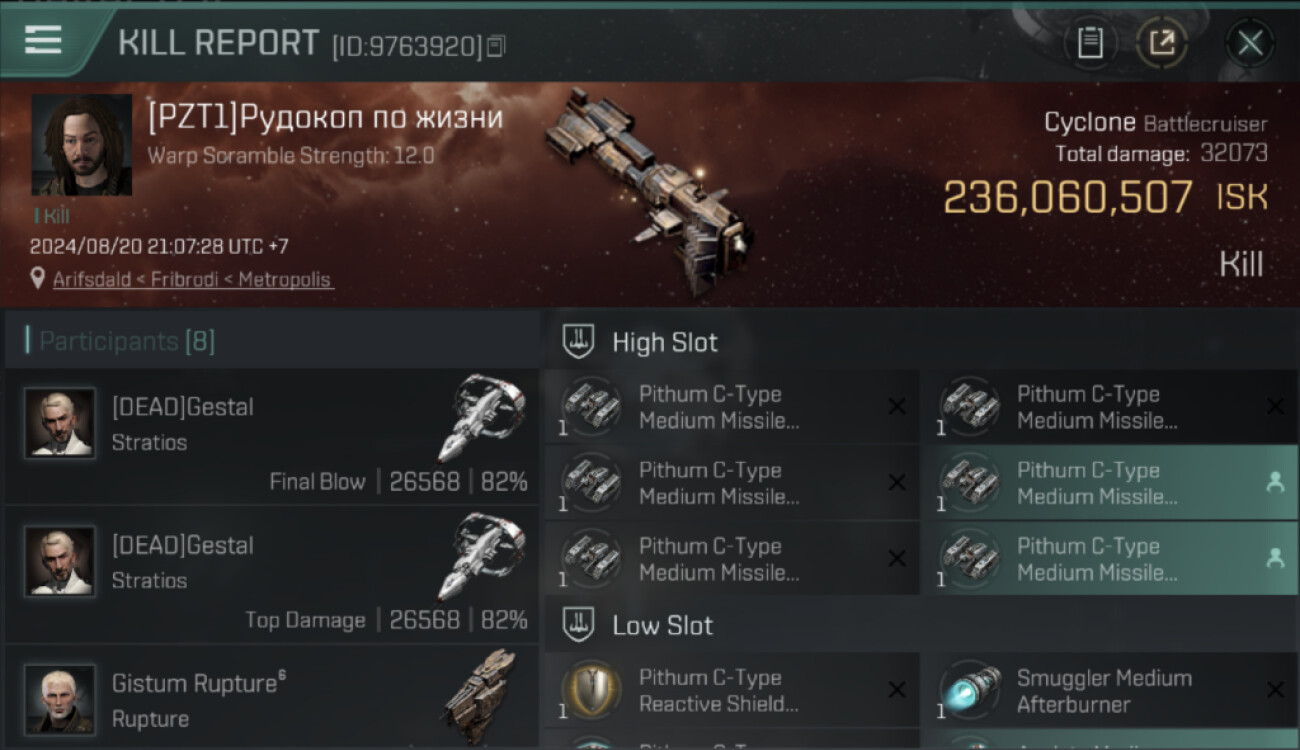The image size is (1300, 750).
Task: Close the kill report window
Action: (1250, 43)
